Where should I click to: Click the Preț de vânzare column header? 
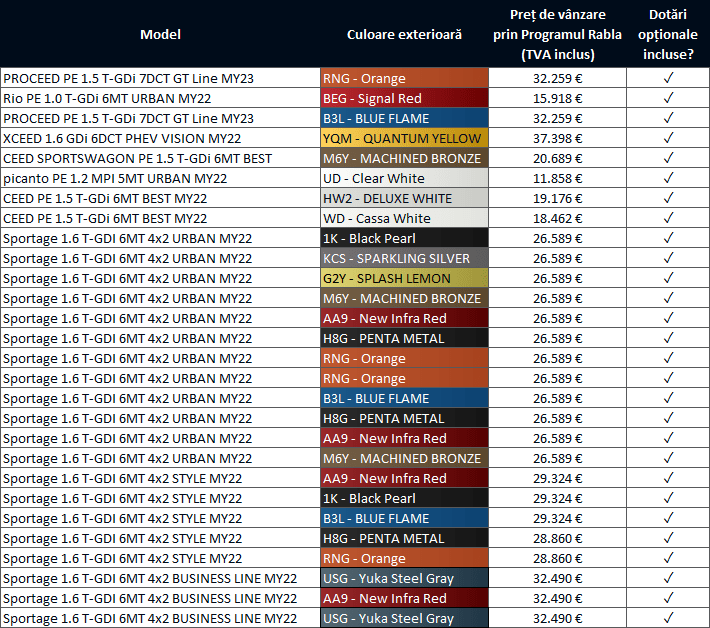557,34
